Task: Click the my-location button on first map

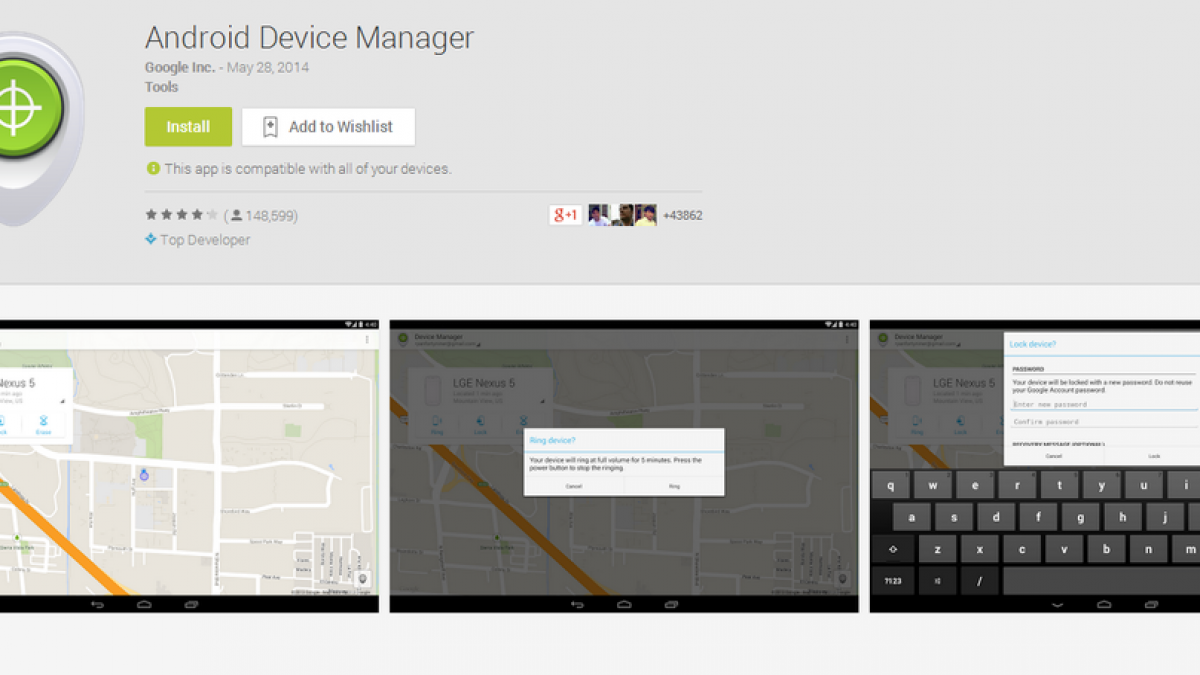Action: pos(362,579)
